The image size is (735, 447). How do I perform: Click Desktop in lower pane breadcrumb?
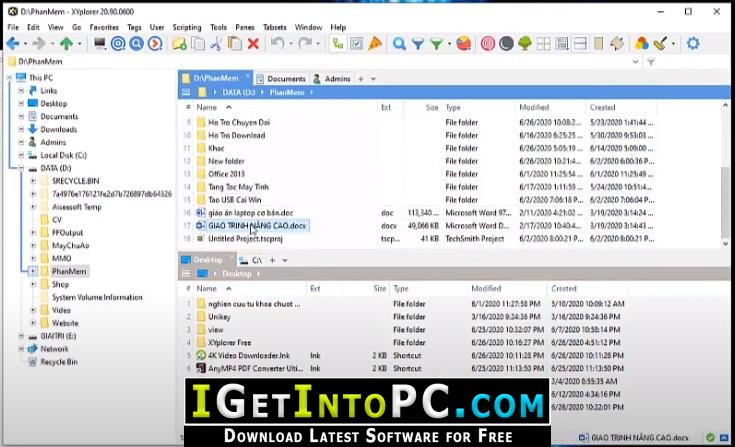[237, 274]
